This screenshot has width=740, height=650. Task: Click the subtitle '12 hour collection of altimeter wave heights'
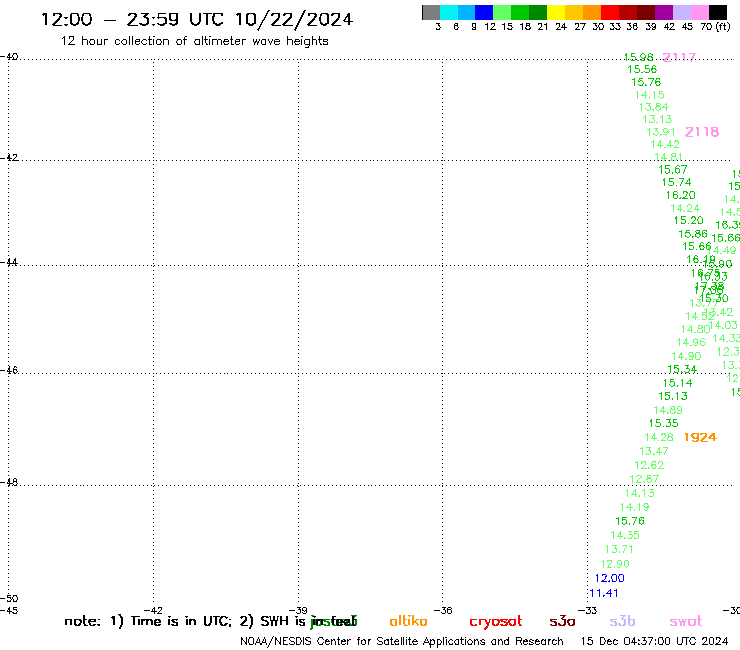click(194, 41)
